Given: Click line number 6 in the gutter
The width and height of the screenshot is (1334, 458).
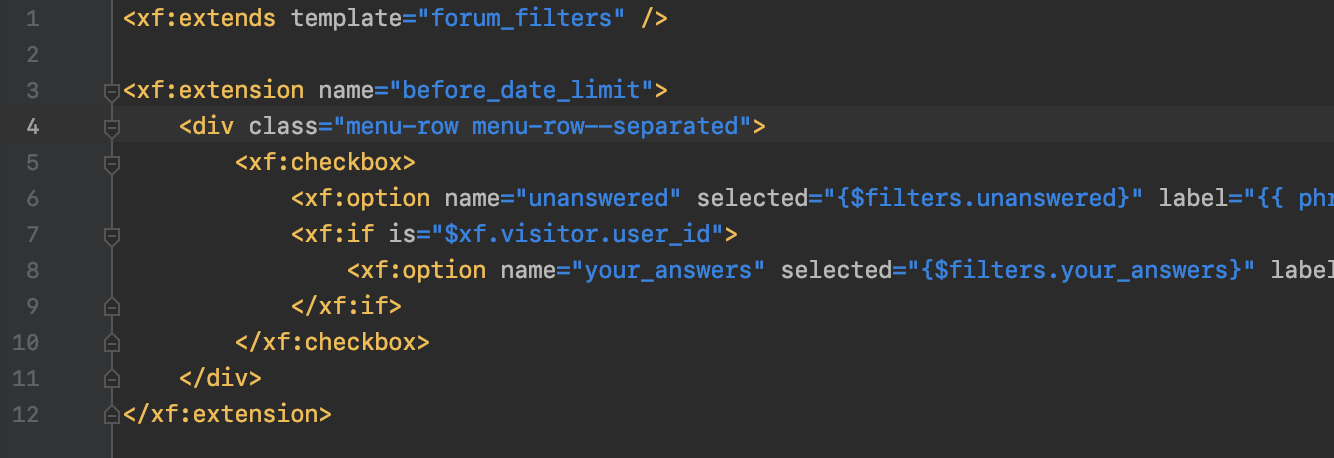Looking at the screenshot, I should (x=33, y=198).
